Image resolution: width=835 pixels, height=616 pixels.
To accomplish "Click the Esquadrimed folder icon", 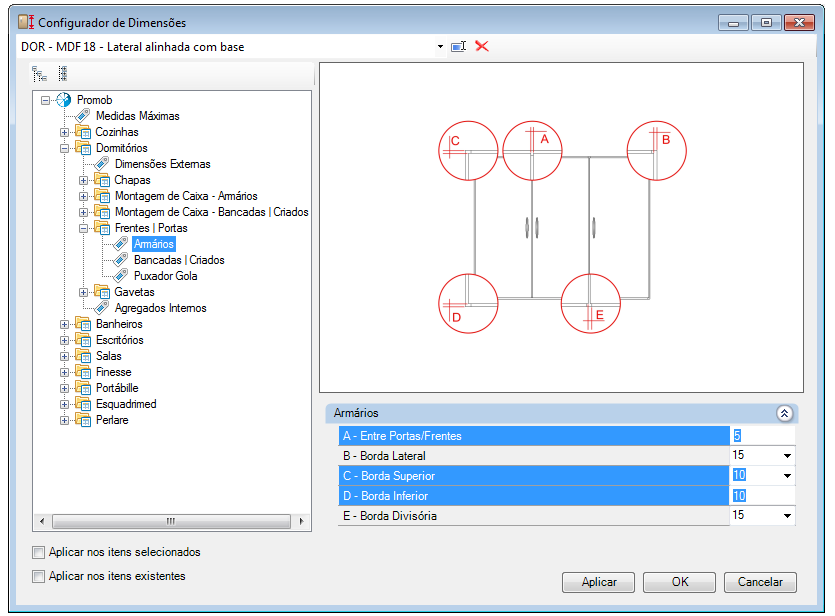I will click(83, 404).
